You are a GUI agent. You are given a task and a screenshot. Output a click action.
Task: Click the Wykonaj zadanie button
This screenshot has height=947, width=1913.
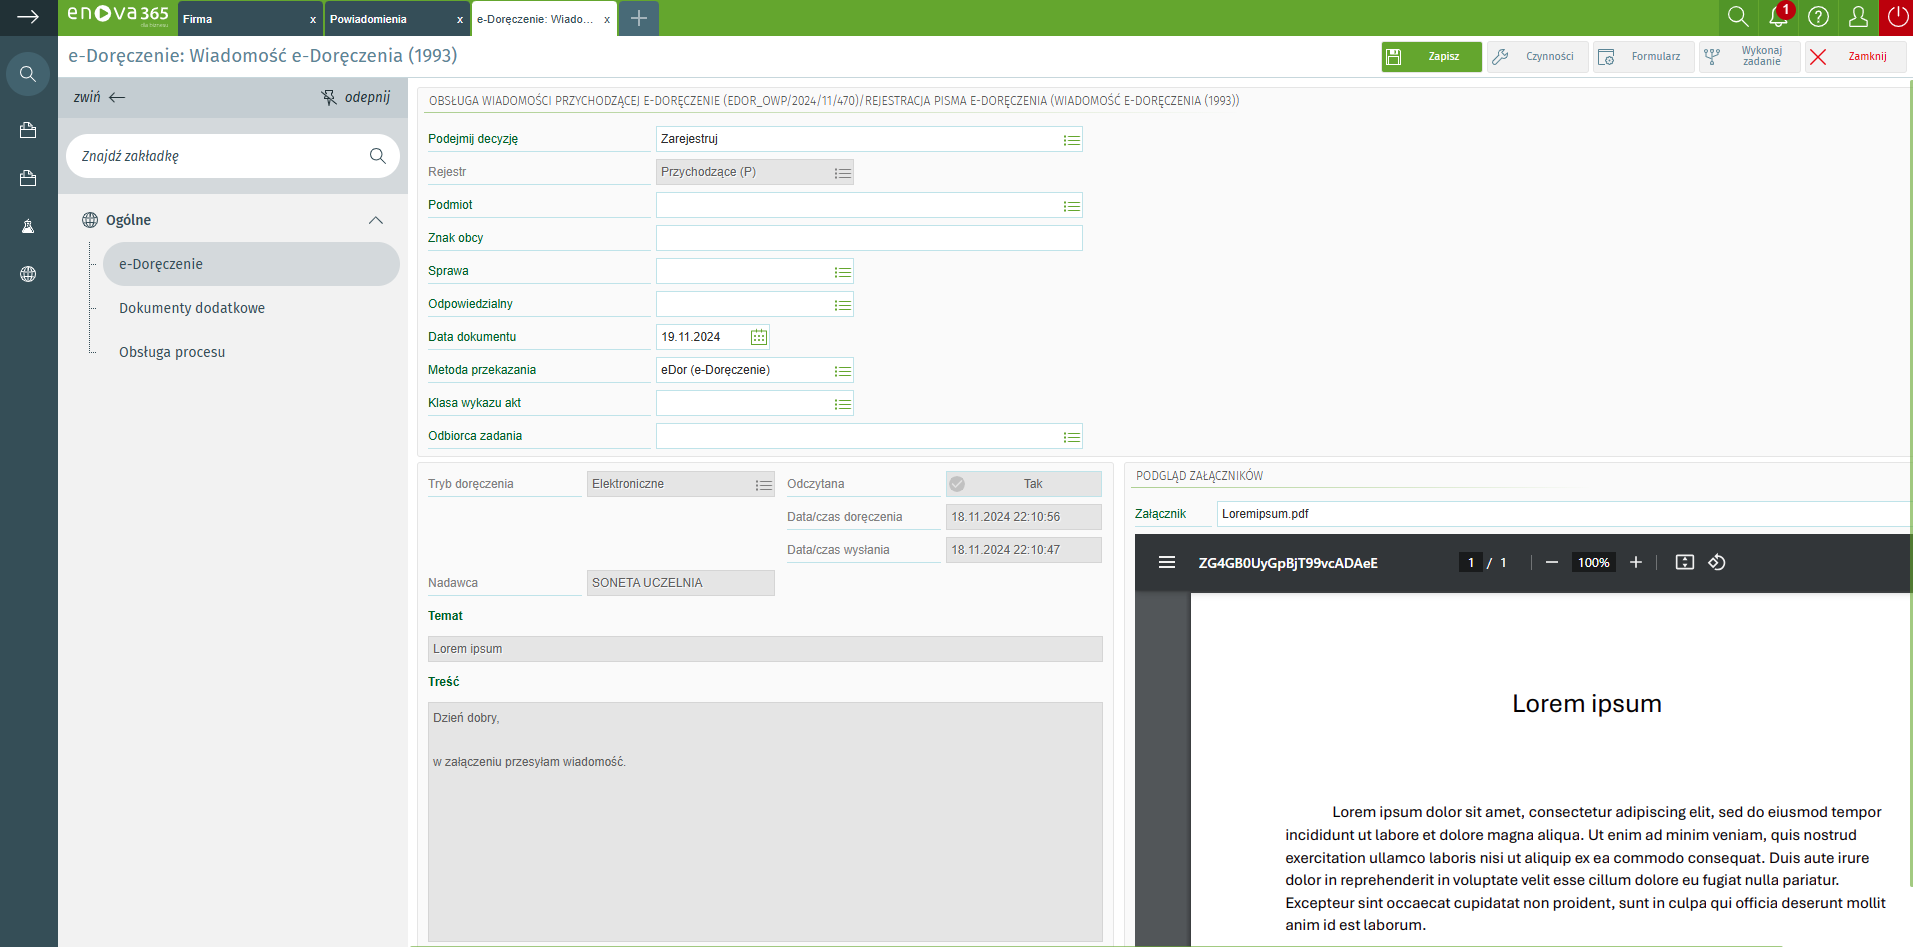(x=1749, y=57)
